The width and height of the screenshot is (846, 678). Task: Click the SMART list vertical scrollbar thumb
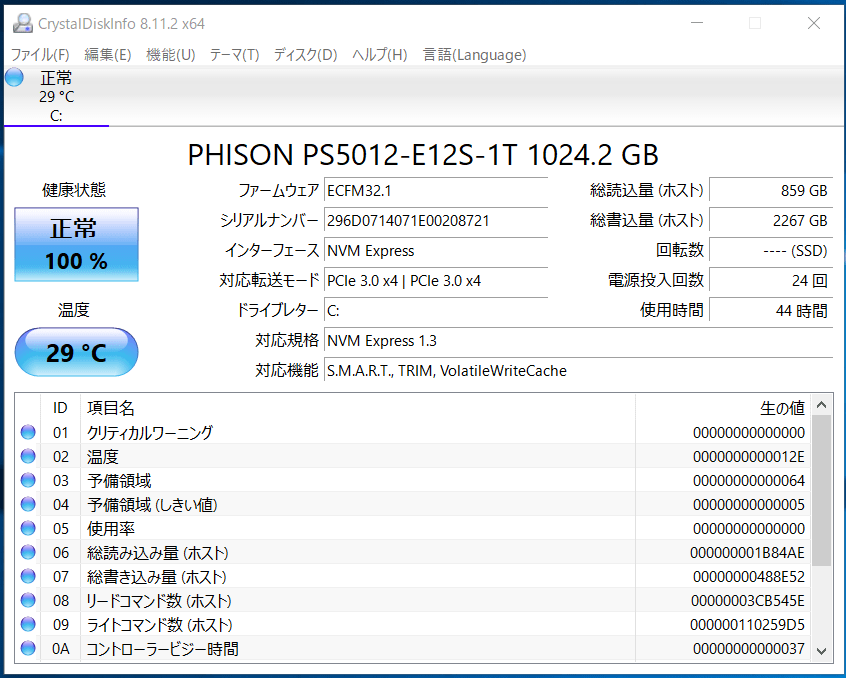(821, 490)
